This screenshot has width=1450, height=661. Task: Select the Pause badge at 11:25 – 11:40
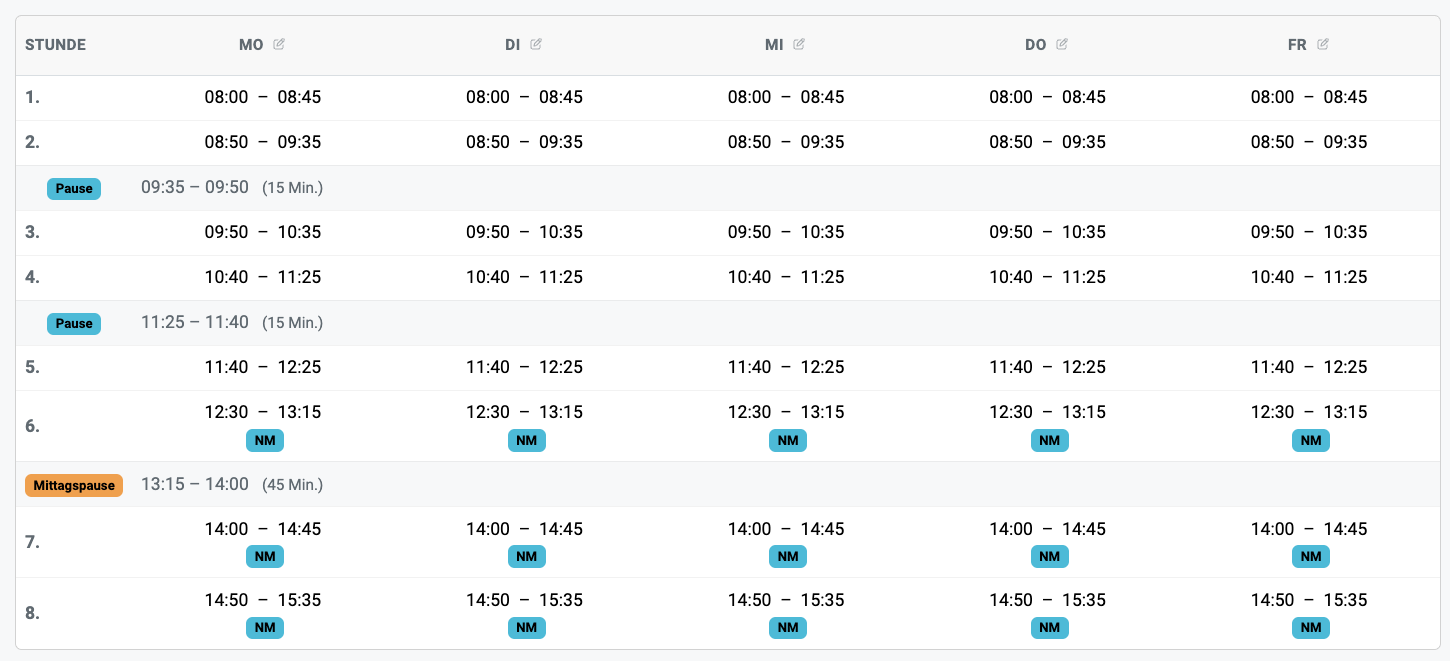74,323
